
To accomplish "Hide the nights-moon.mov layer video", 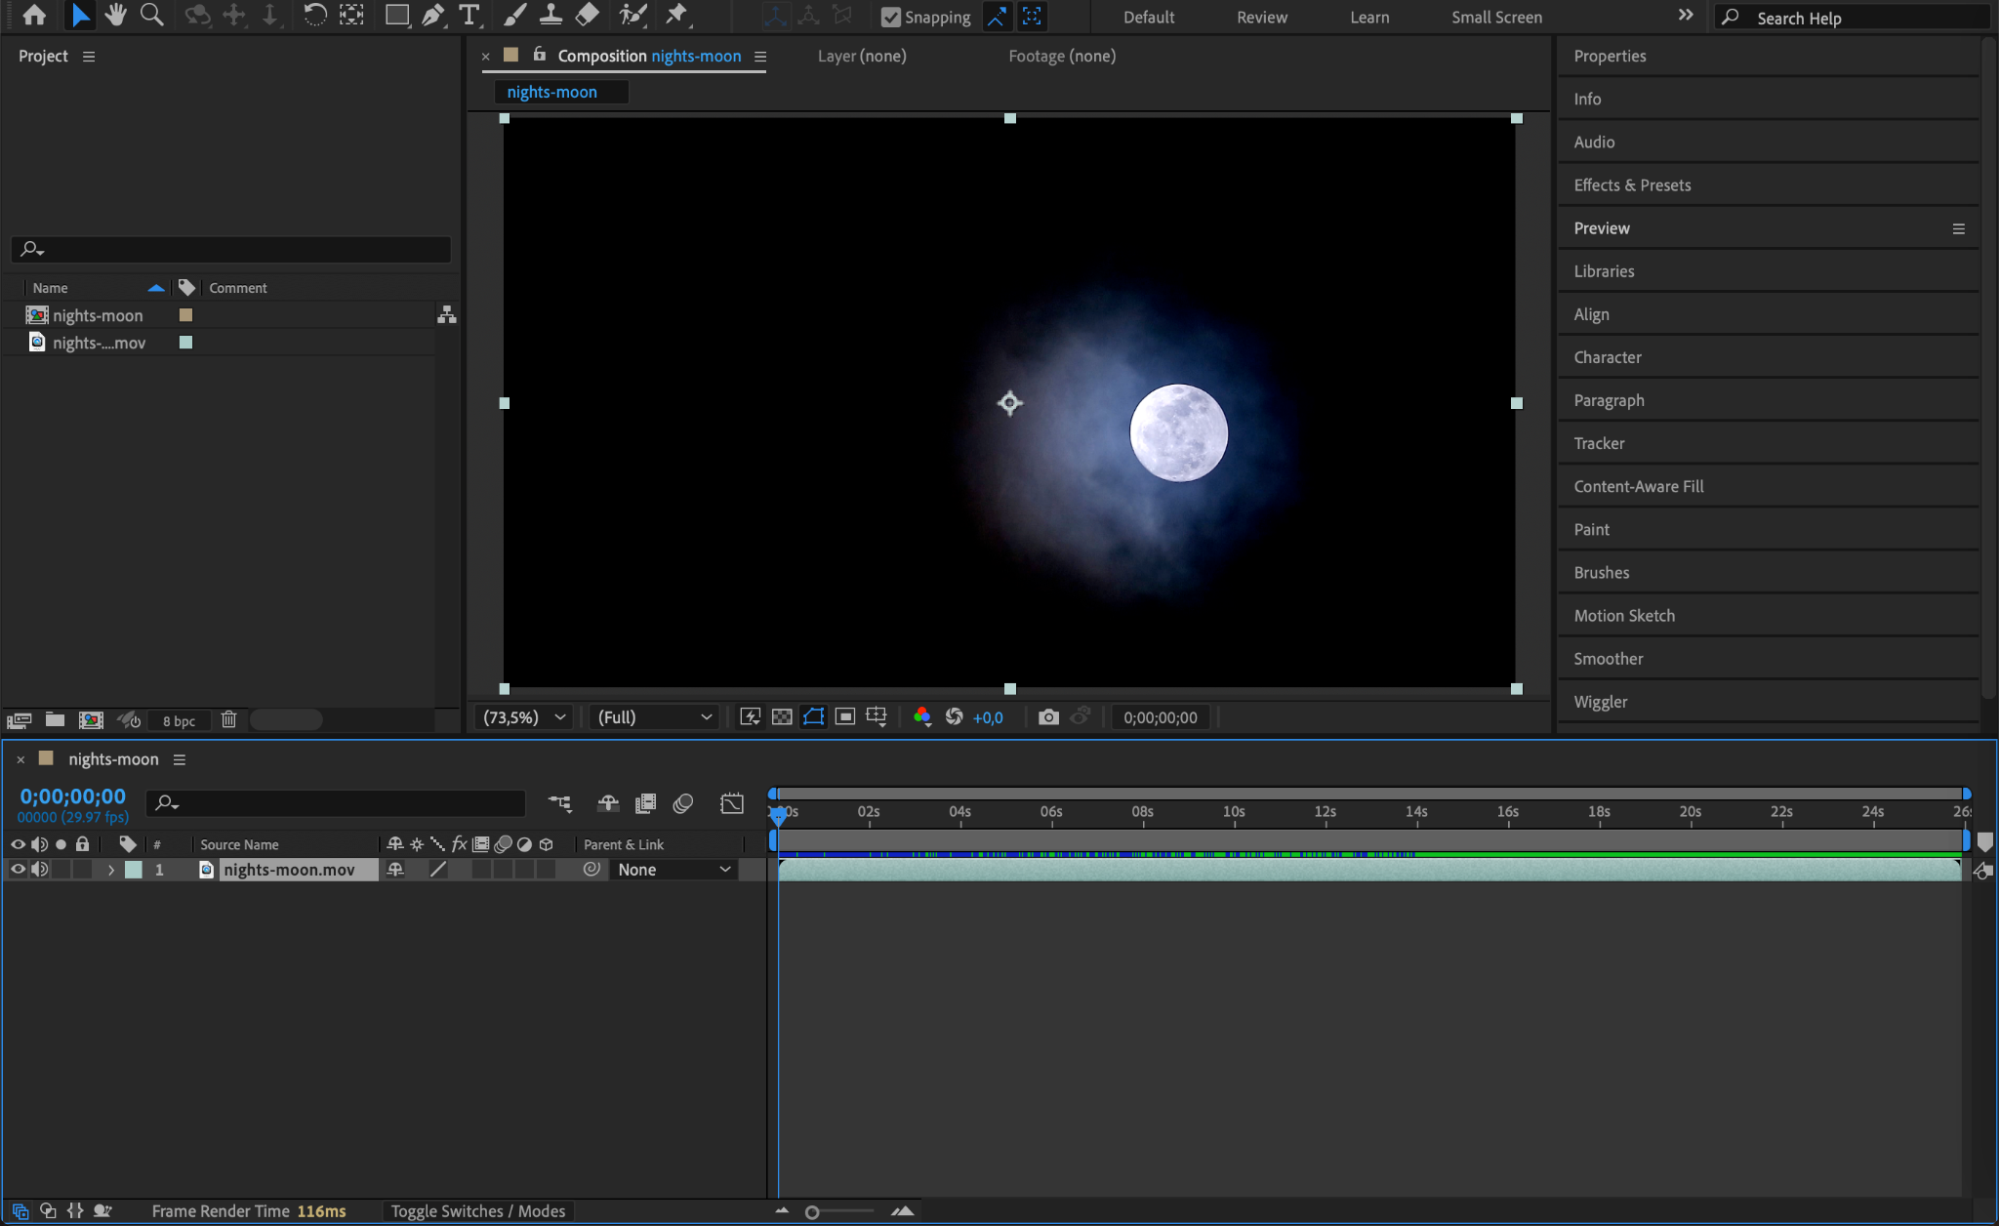I will (x=17, y=869).
